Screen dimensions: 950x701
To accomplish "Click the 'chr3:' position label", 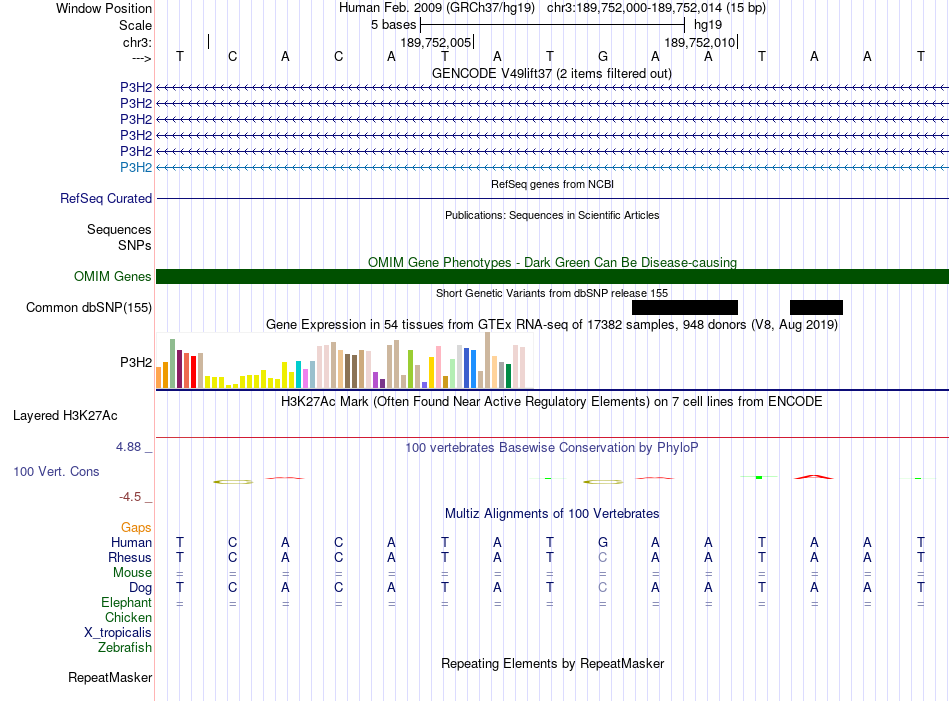I will point(137,42).
